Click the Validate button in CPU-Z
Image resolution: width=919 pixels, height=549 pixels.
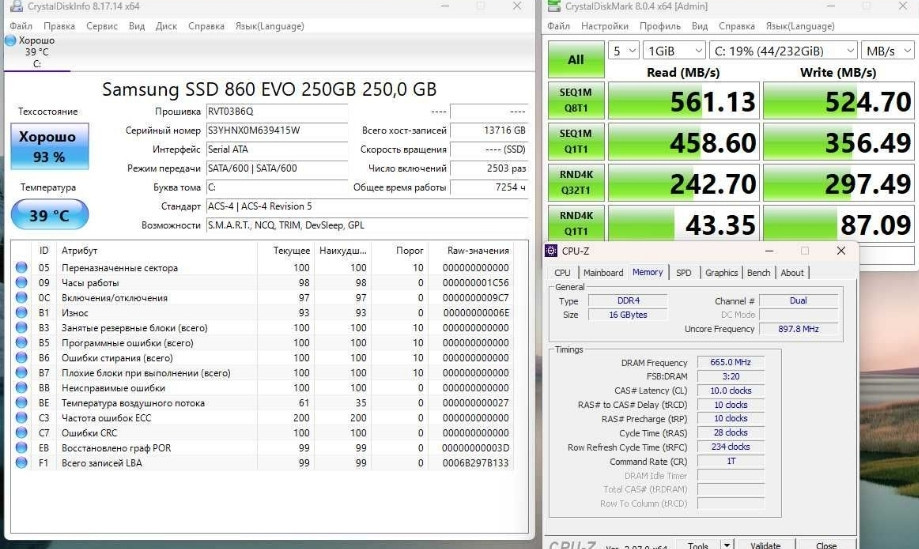(x=765, y=544)
